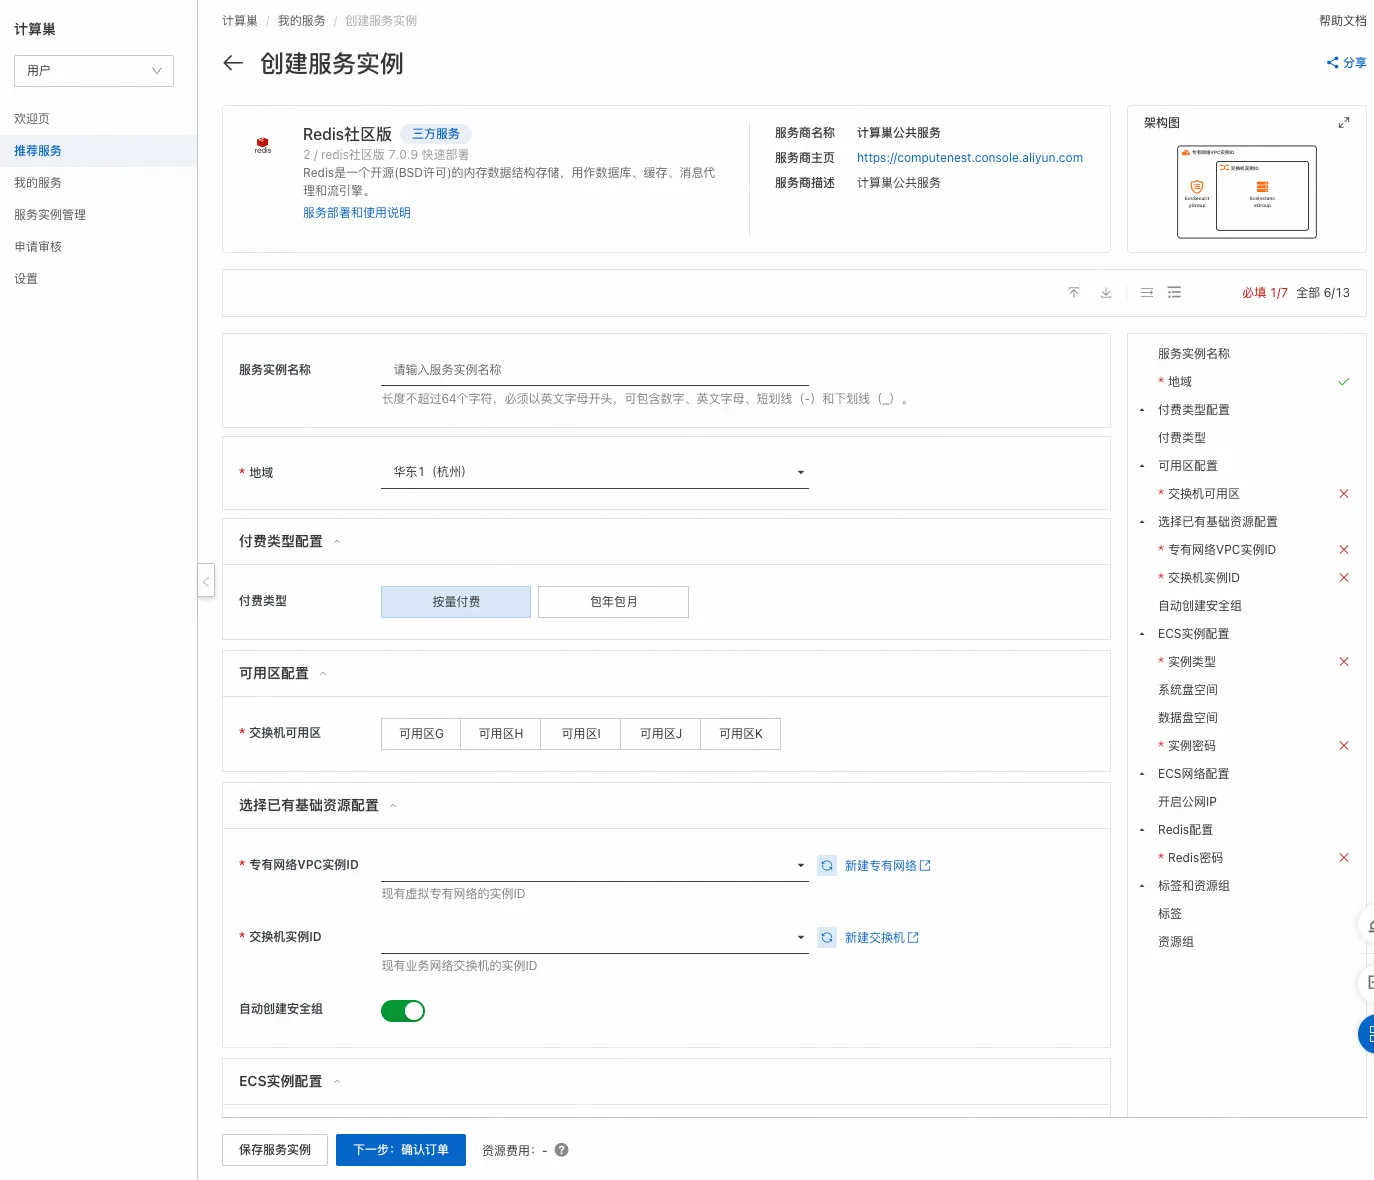1374x1180 pixels.
Task: Click 我的服务 in the breadcrumb
Action: point(302,21)
